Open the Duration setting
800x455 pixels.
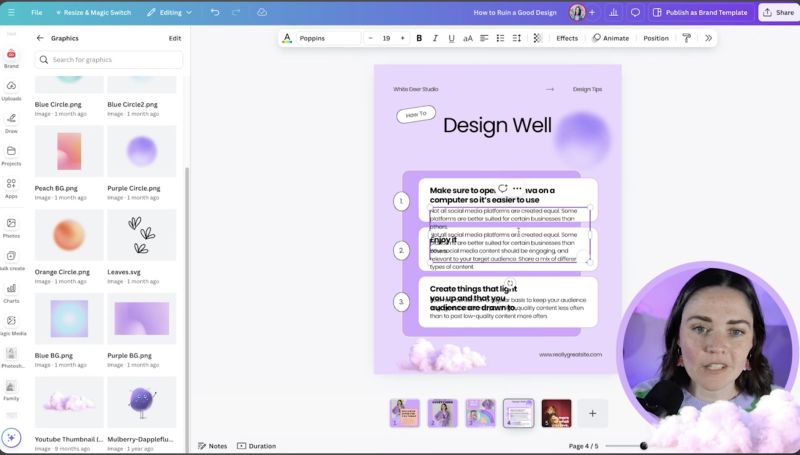tap(257, 446)
